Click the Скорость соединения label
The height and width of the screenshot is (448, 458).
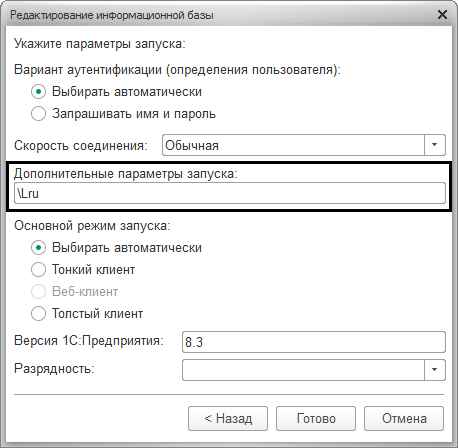81,145
